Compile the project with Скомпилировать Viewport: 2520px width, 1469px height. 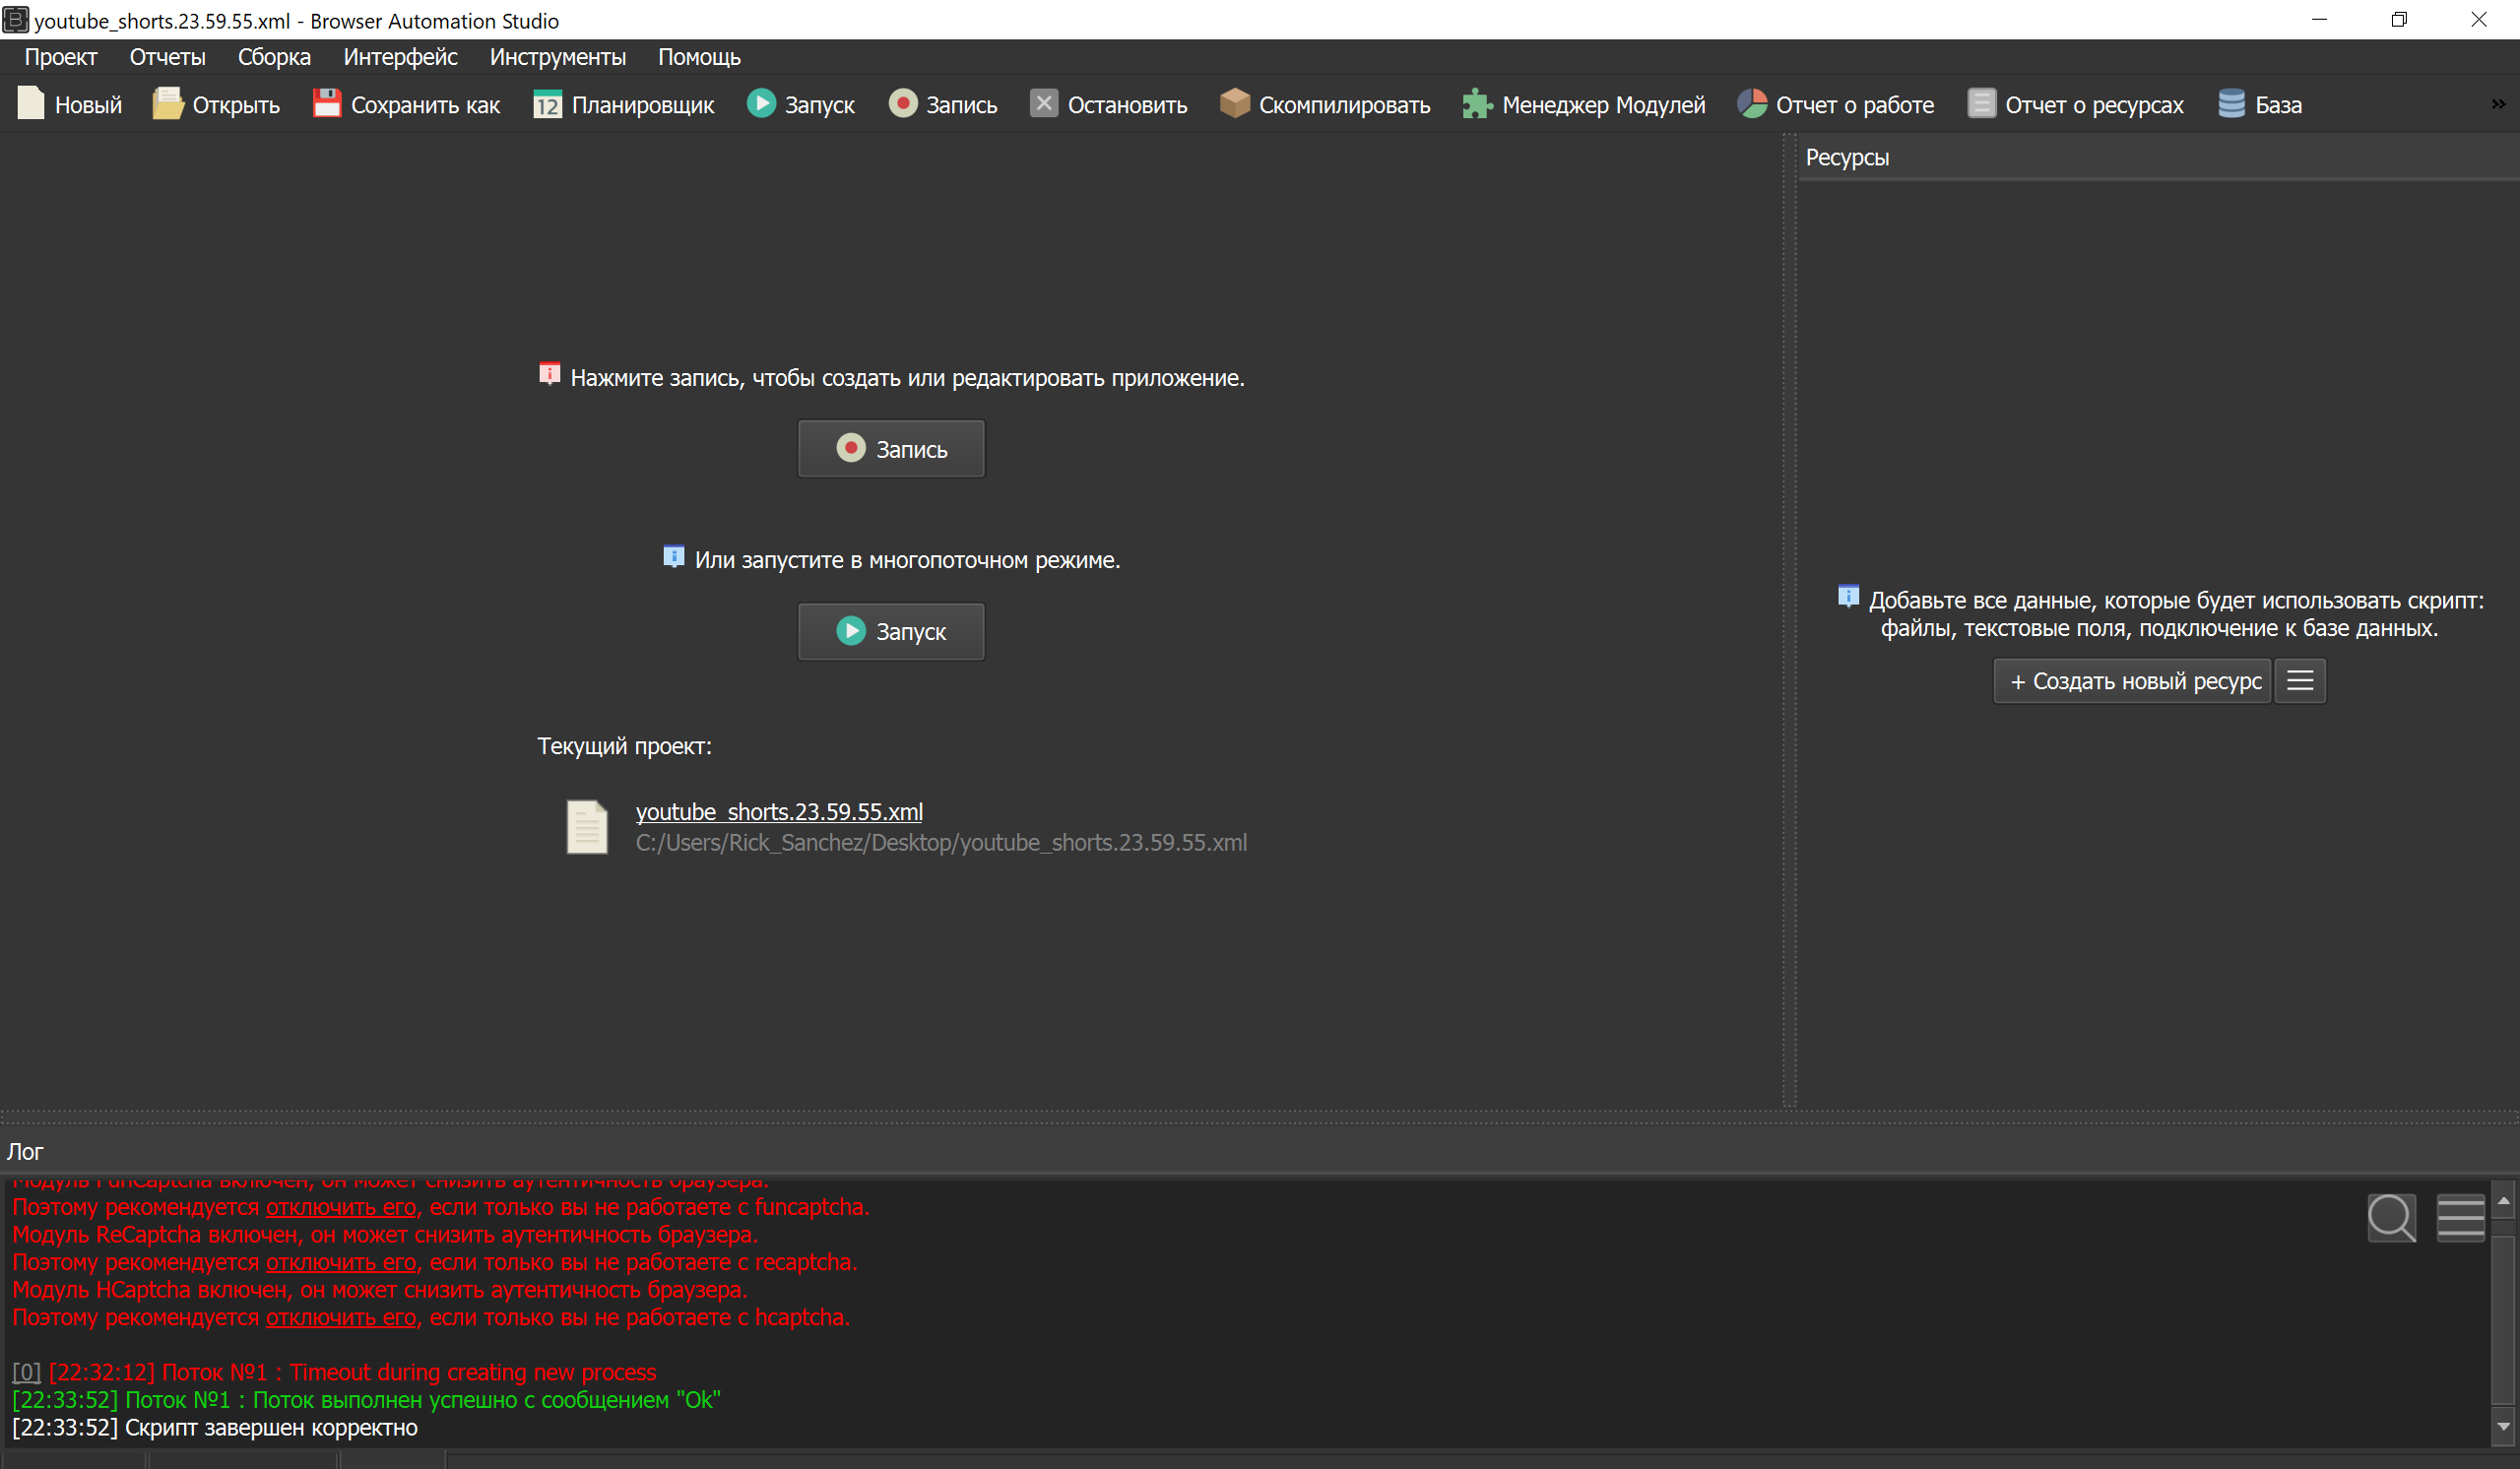pyautogui.click(x=1325, y=104)
